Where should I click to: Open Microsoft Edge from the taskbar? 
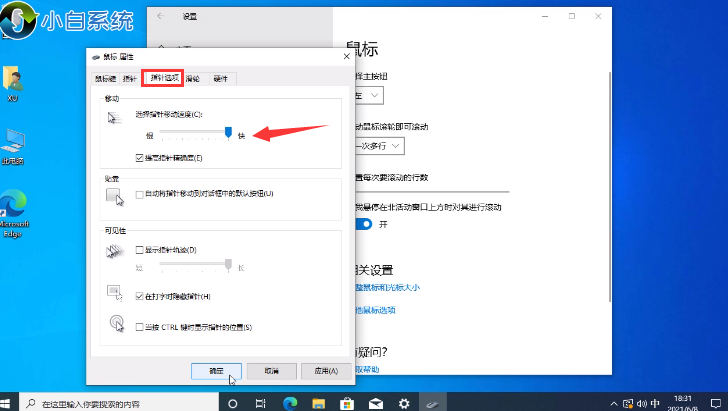pyautogui.click(x=290, y=403)
